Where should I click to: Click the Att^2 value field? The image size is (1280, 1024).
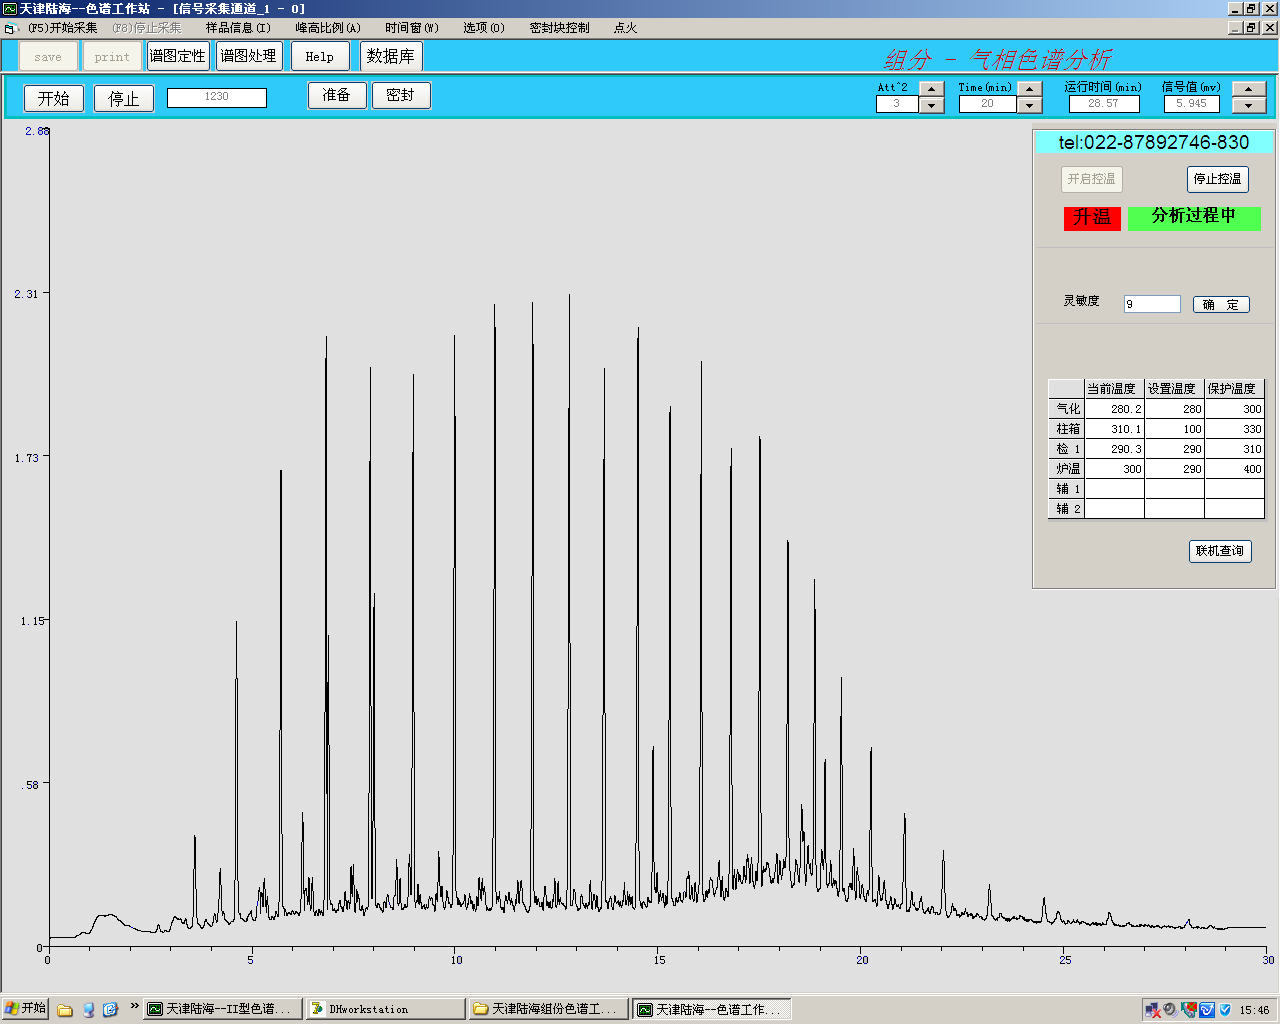(897, 104)
